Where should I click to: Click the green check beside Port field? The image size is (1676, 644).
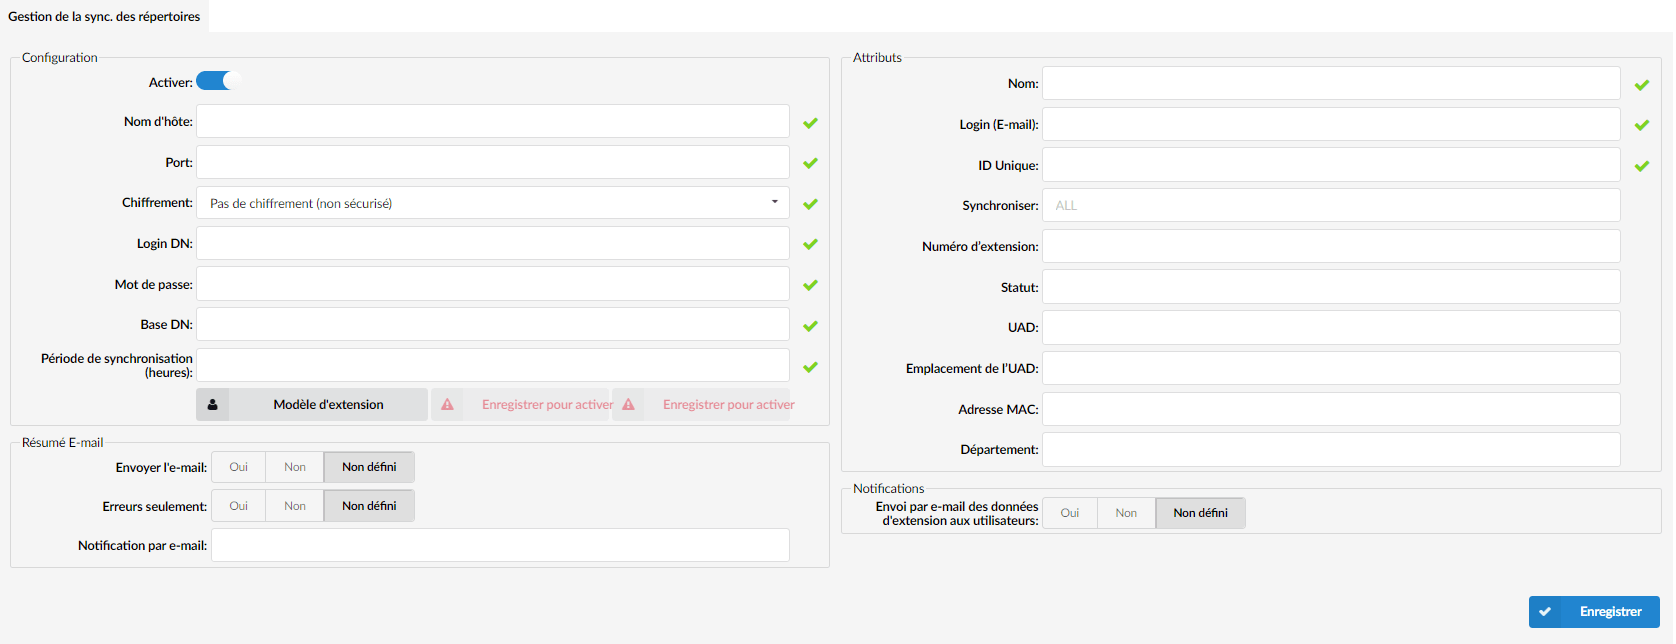[810, 163]
